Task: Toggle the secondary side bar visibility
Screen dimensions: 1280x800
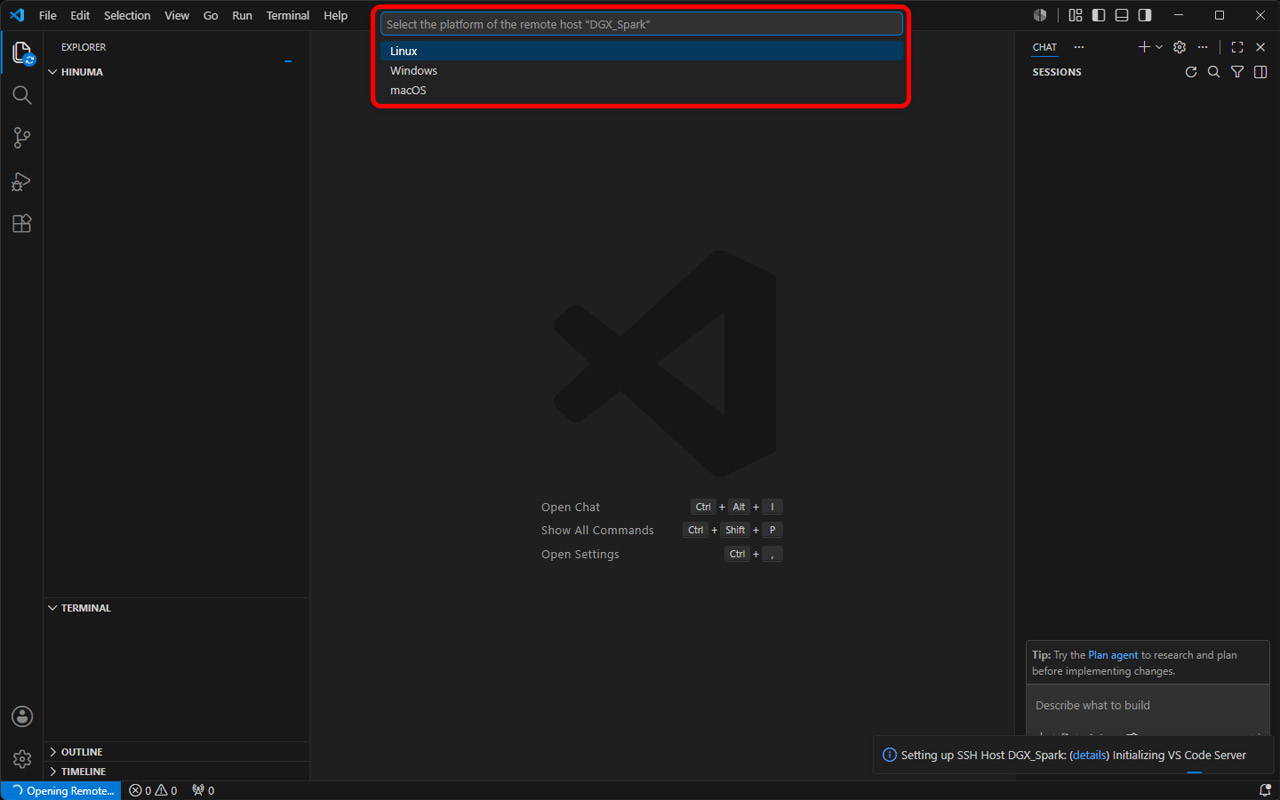Action: coord(1145,15)
